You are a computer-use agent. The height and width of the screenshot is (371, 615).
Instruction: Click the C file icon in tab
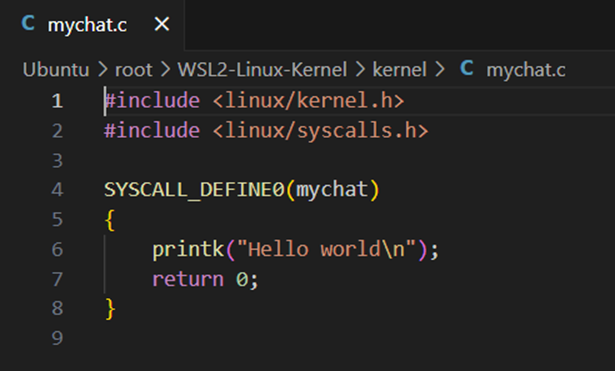[28, 23]
